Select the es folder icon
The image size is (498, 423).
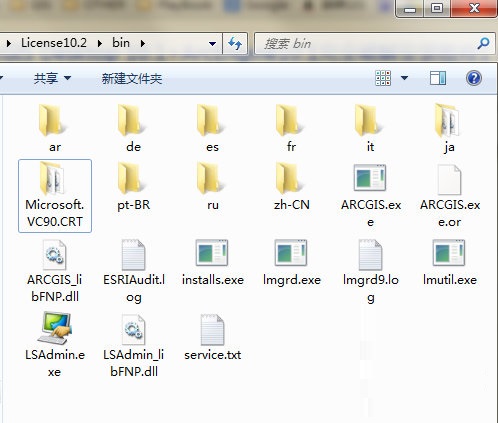210,120
